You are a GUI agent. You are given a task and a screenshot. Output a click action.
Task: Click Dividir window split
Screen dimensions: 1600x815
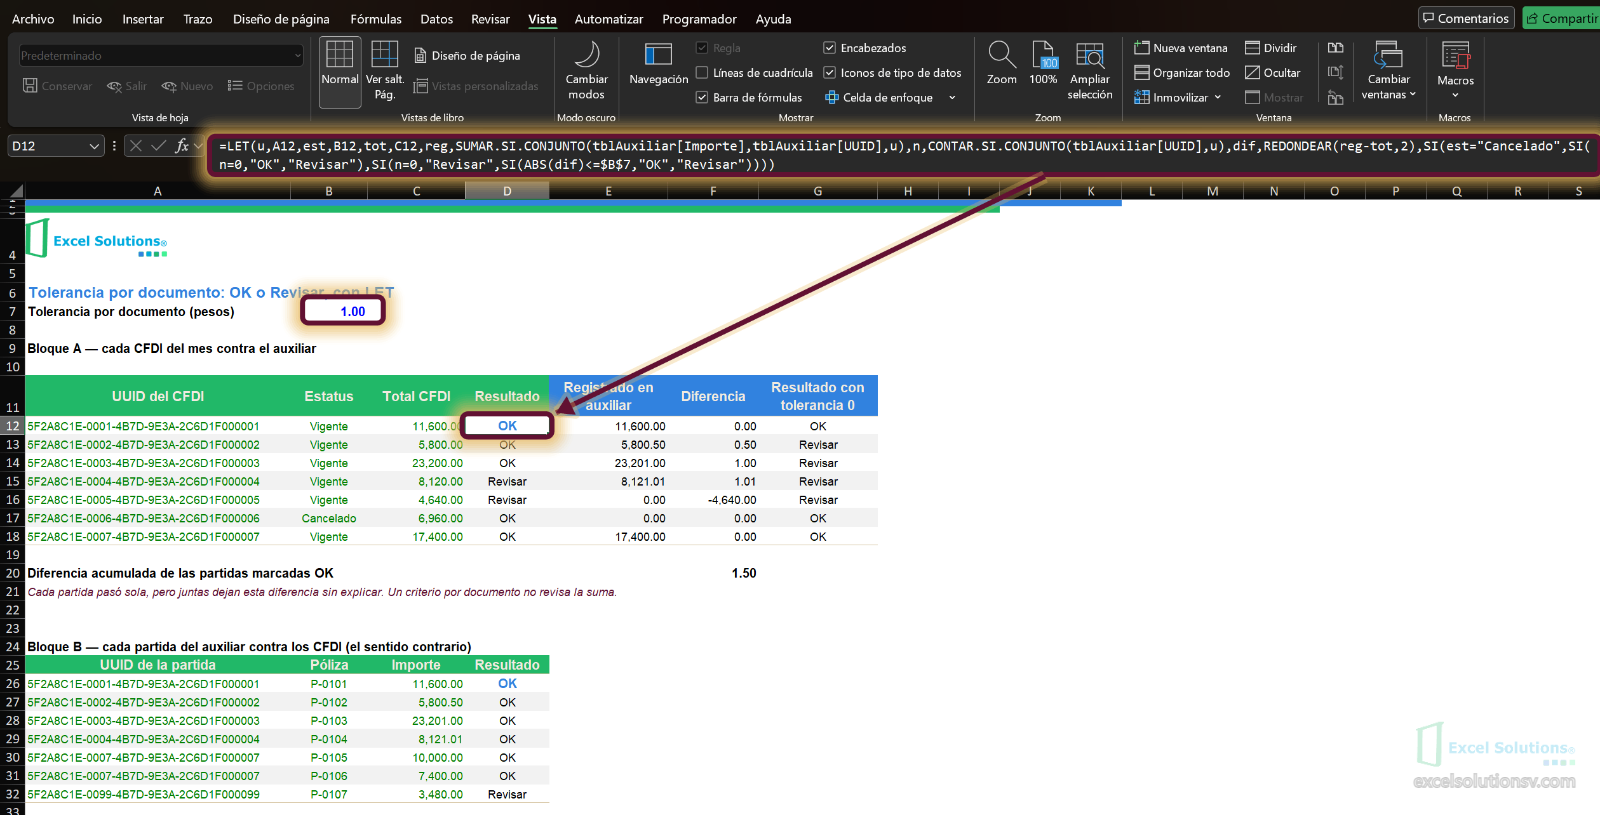tap(1271, 48)
